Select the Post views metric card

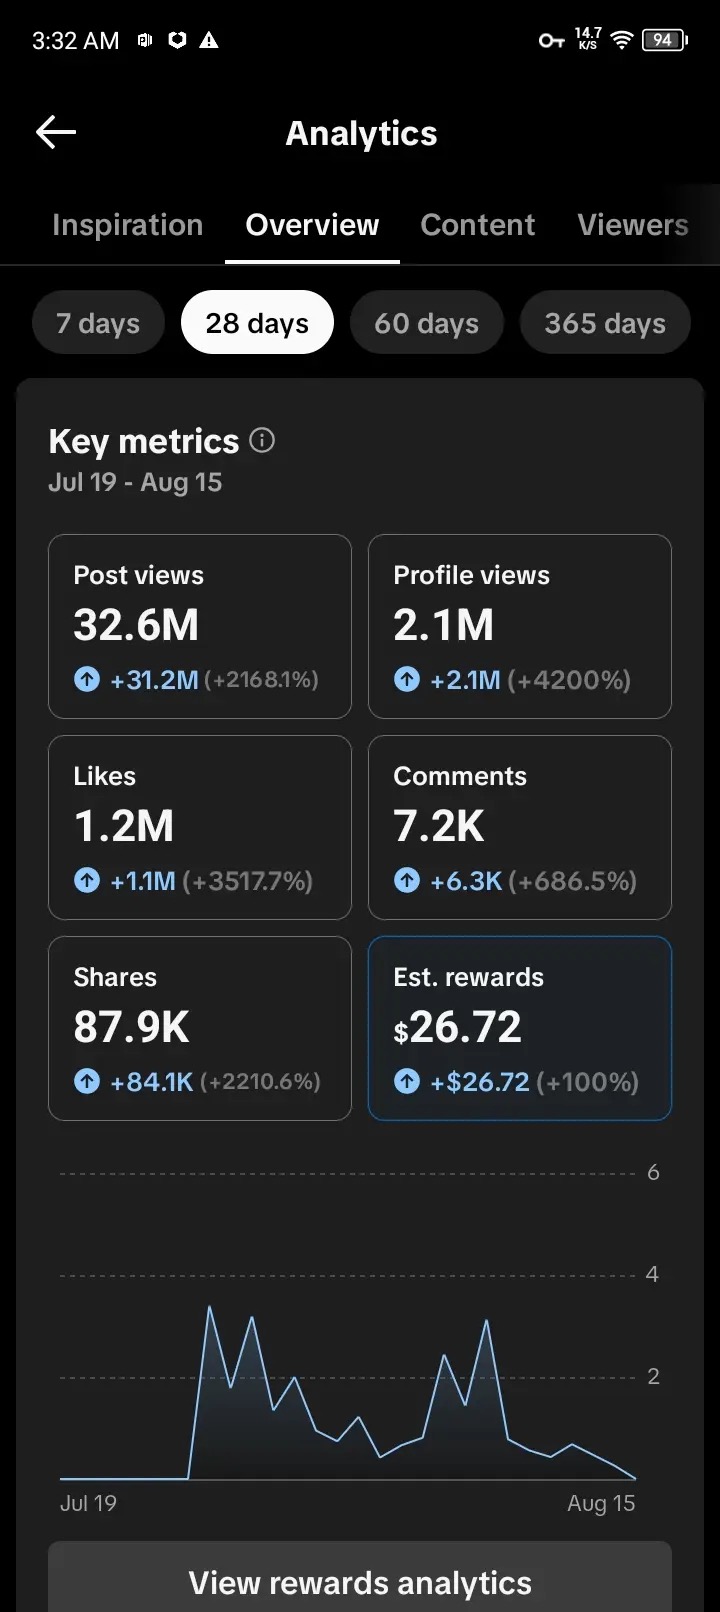point(200,626)
